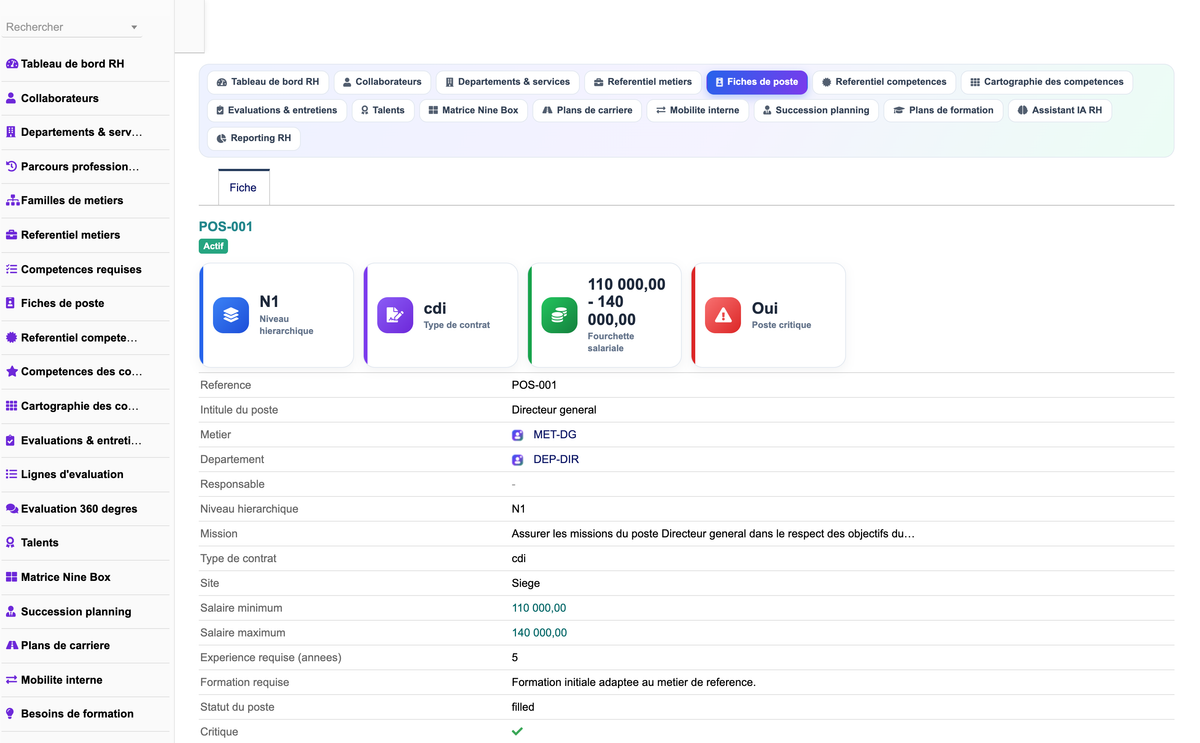Click the Tableau de bord RH sidebar icon

click(x=12, y=64)
